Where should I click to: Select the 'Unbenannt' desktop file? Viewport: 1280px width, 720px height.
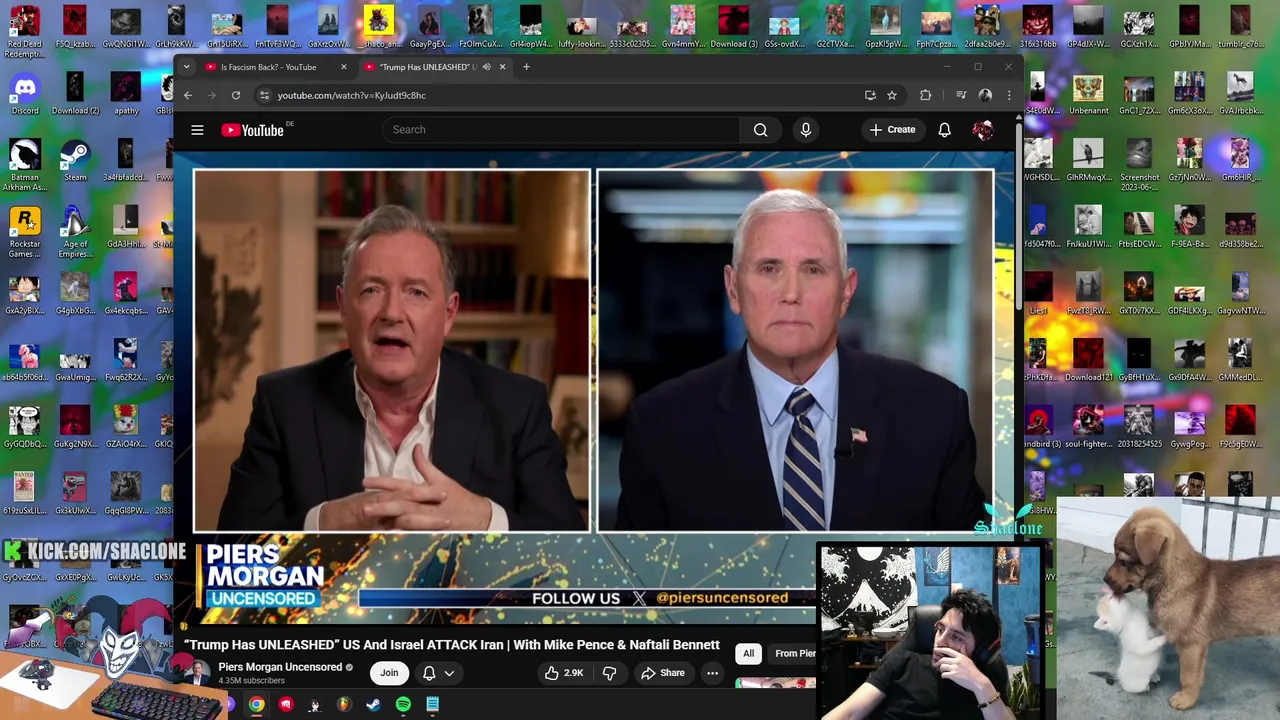1088,94
